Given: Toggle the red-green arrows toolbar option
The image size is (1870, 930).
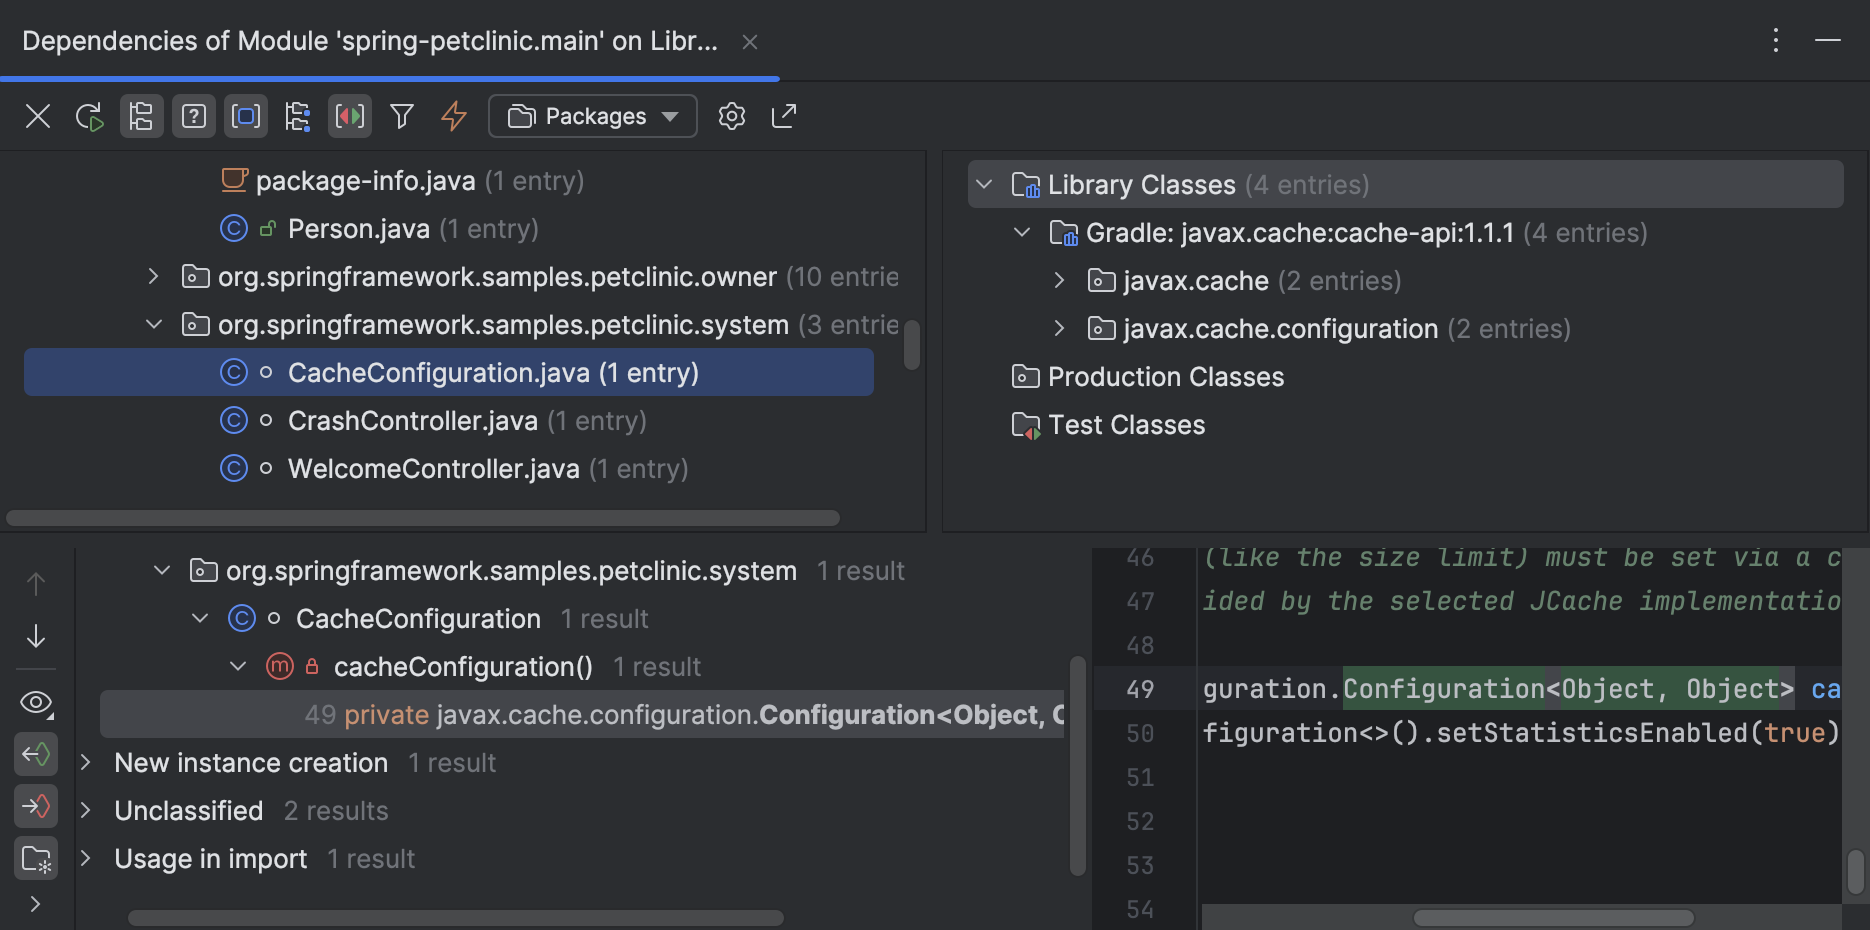Looking at the screenshot, I should pos(349,116).
